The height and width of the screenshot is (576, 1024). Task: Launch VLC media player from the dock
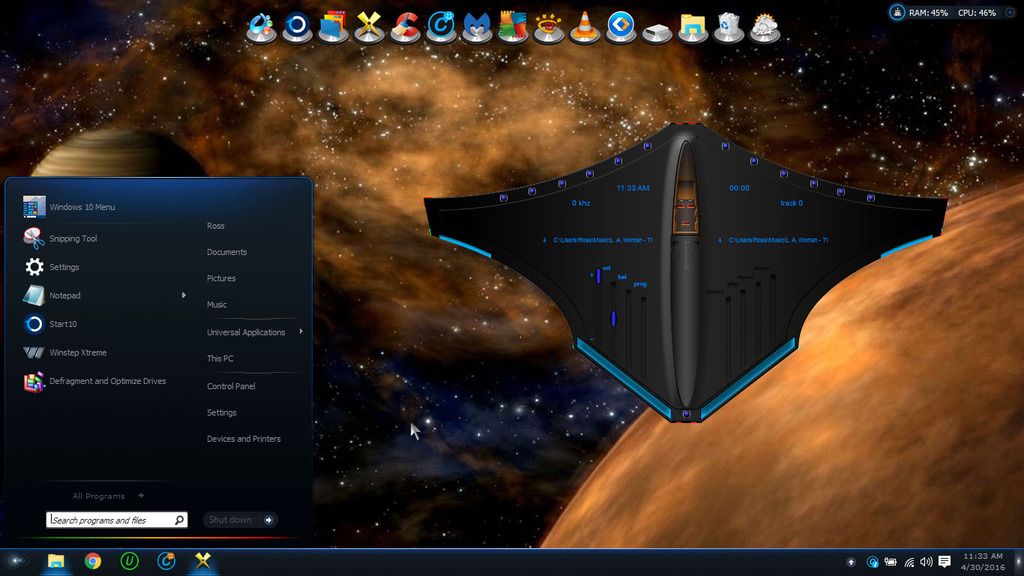pyautogui.click(x=584, y=27)
